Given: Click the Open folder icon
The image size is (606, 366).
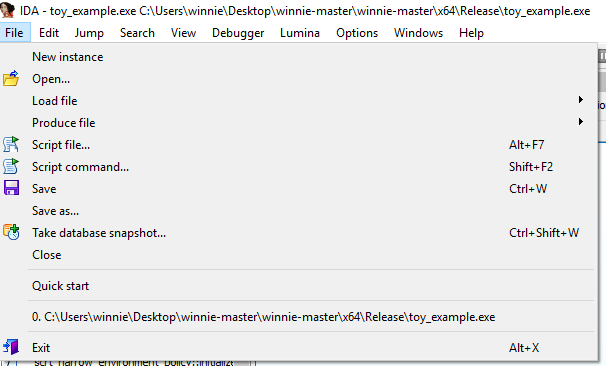Looking at the screenshot, I should [x=11, y=78].
